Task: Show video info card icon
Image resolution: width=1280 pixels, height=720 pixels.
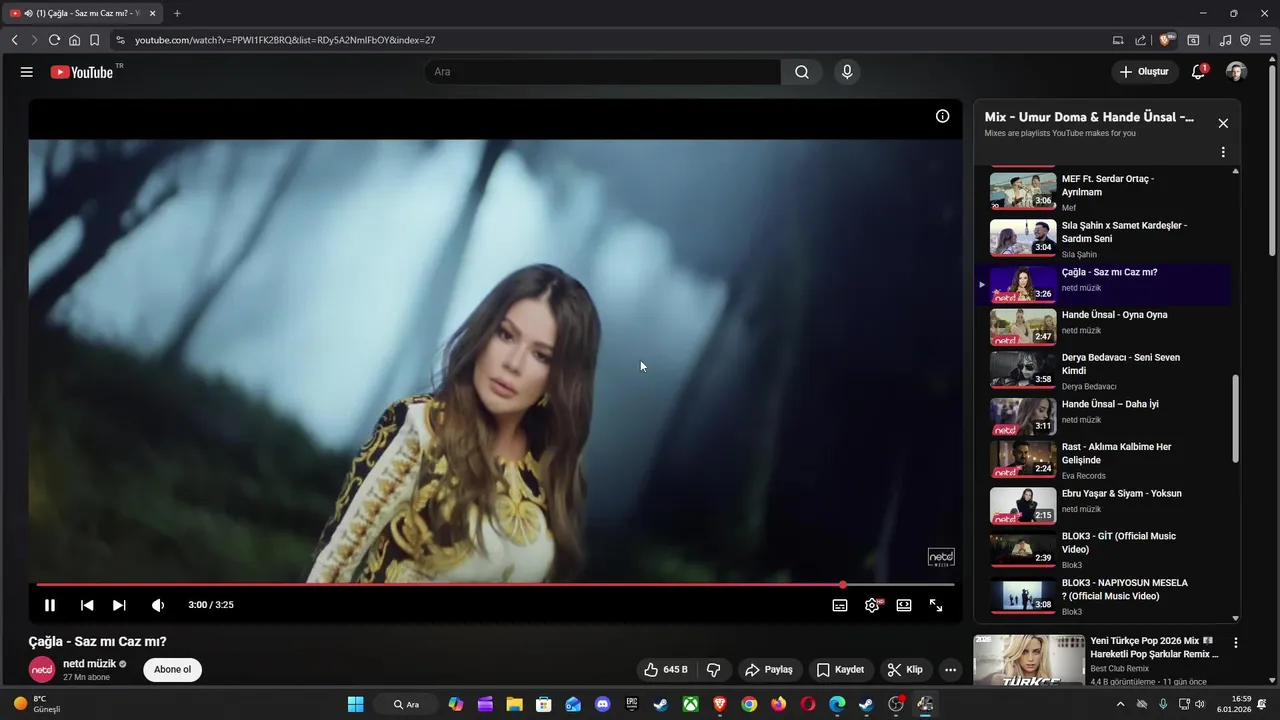Action: click(942, 116)
